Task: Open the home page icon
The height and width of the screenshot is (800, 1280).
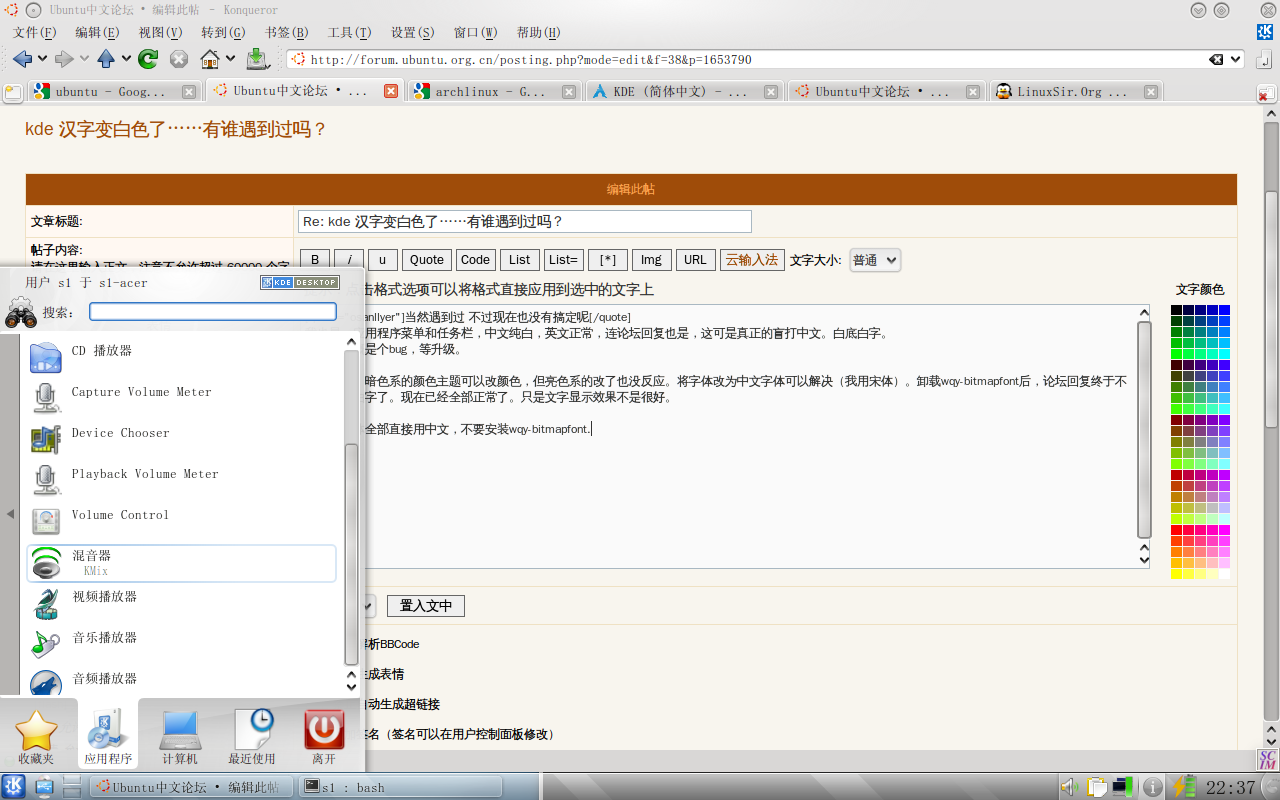Action: tap(210, 59)
